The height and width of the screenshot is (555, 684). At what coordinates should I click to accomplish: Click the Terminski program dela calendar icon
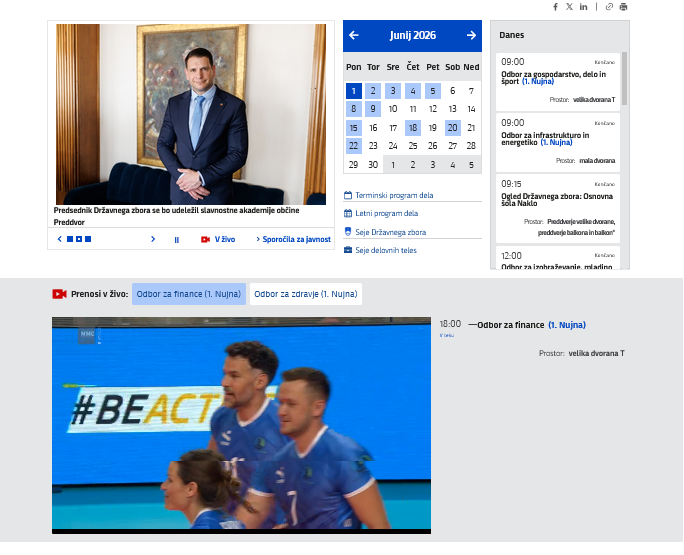(x=348, y=195)
